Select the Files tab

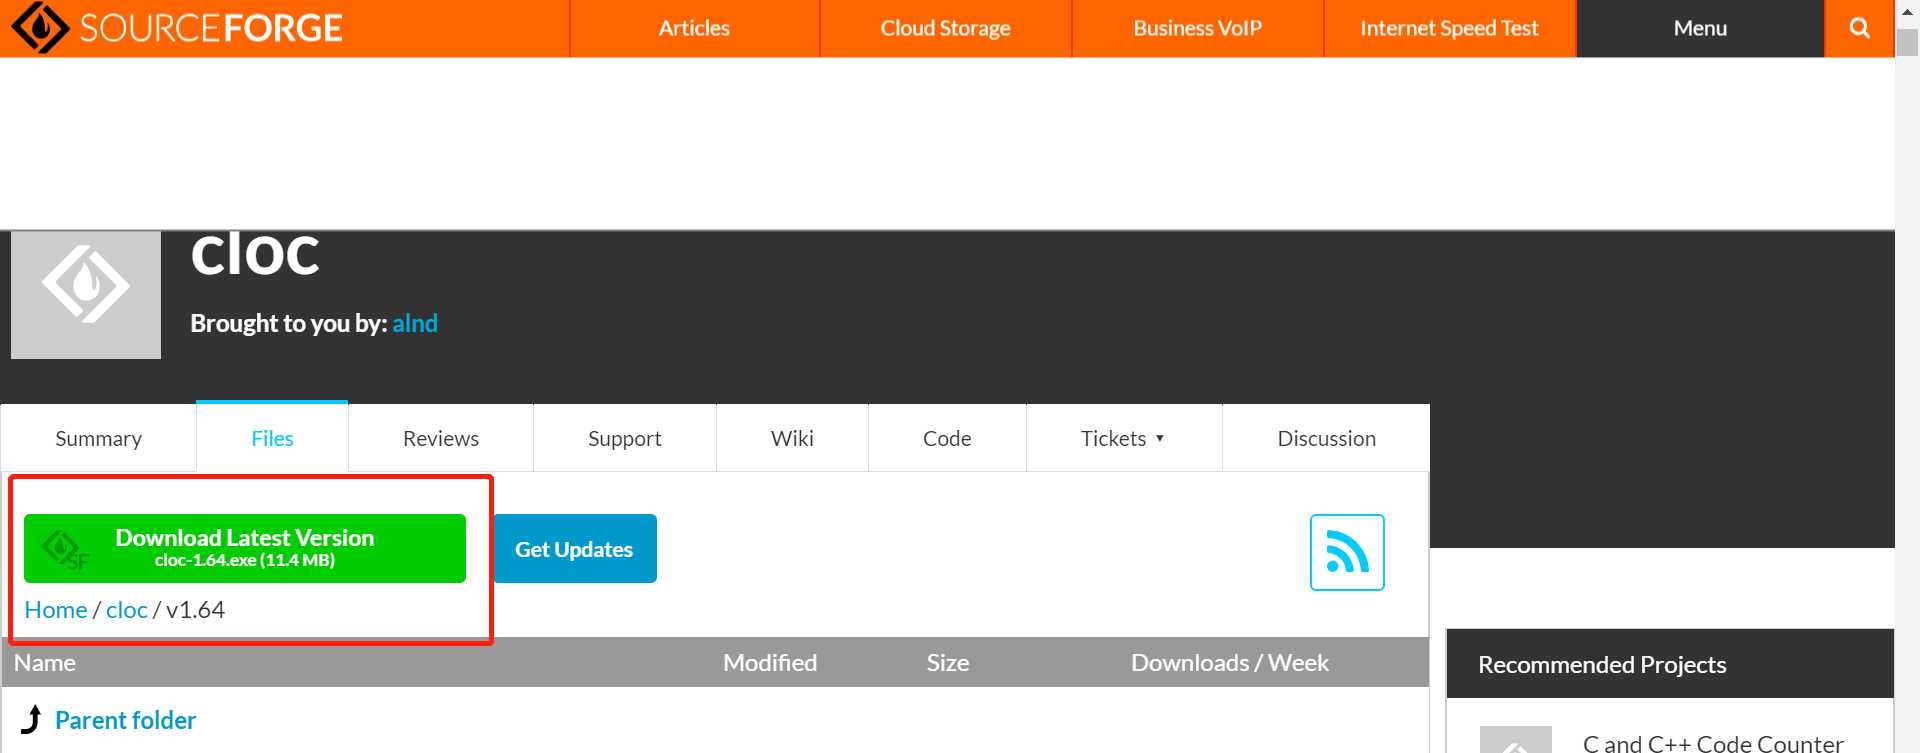272,438
